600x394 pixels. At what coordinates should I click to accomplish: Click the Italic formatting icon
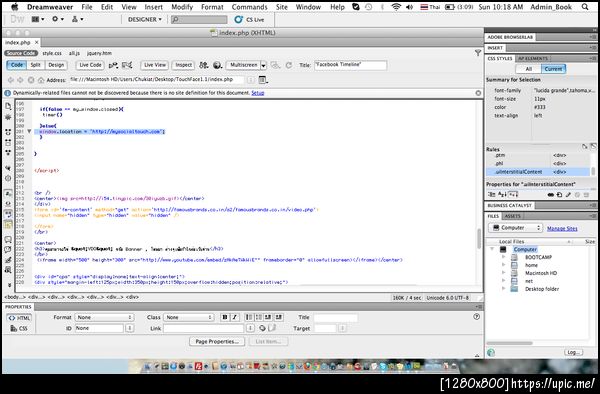pyautogui.click(x=235, y=317)
